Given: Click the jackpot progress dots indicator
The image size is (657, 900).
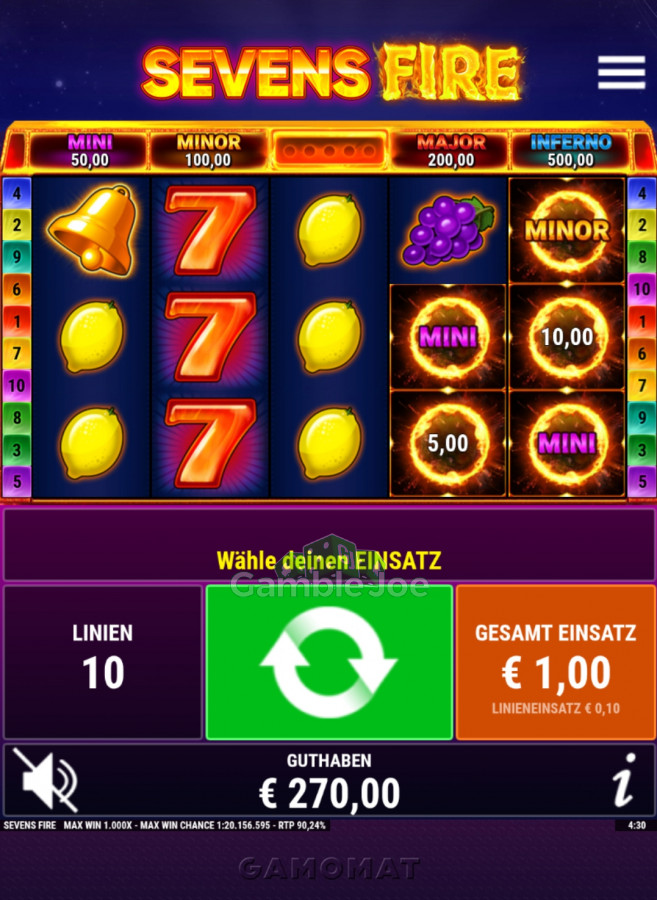Looking at the screenshot, I should click(x=329, y=151).
